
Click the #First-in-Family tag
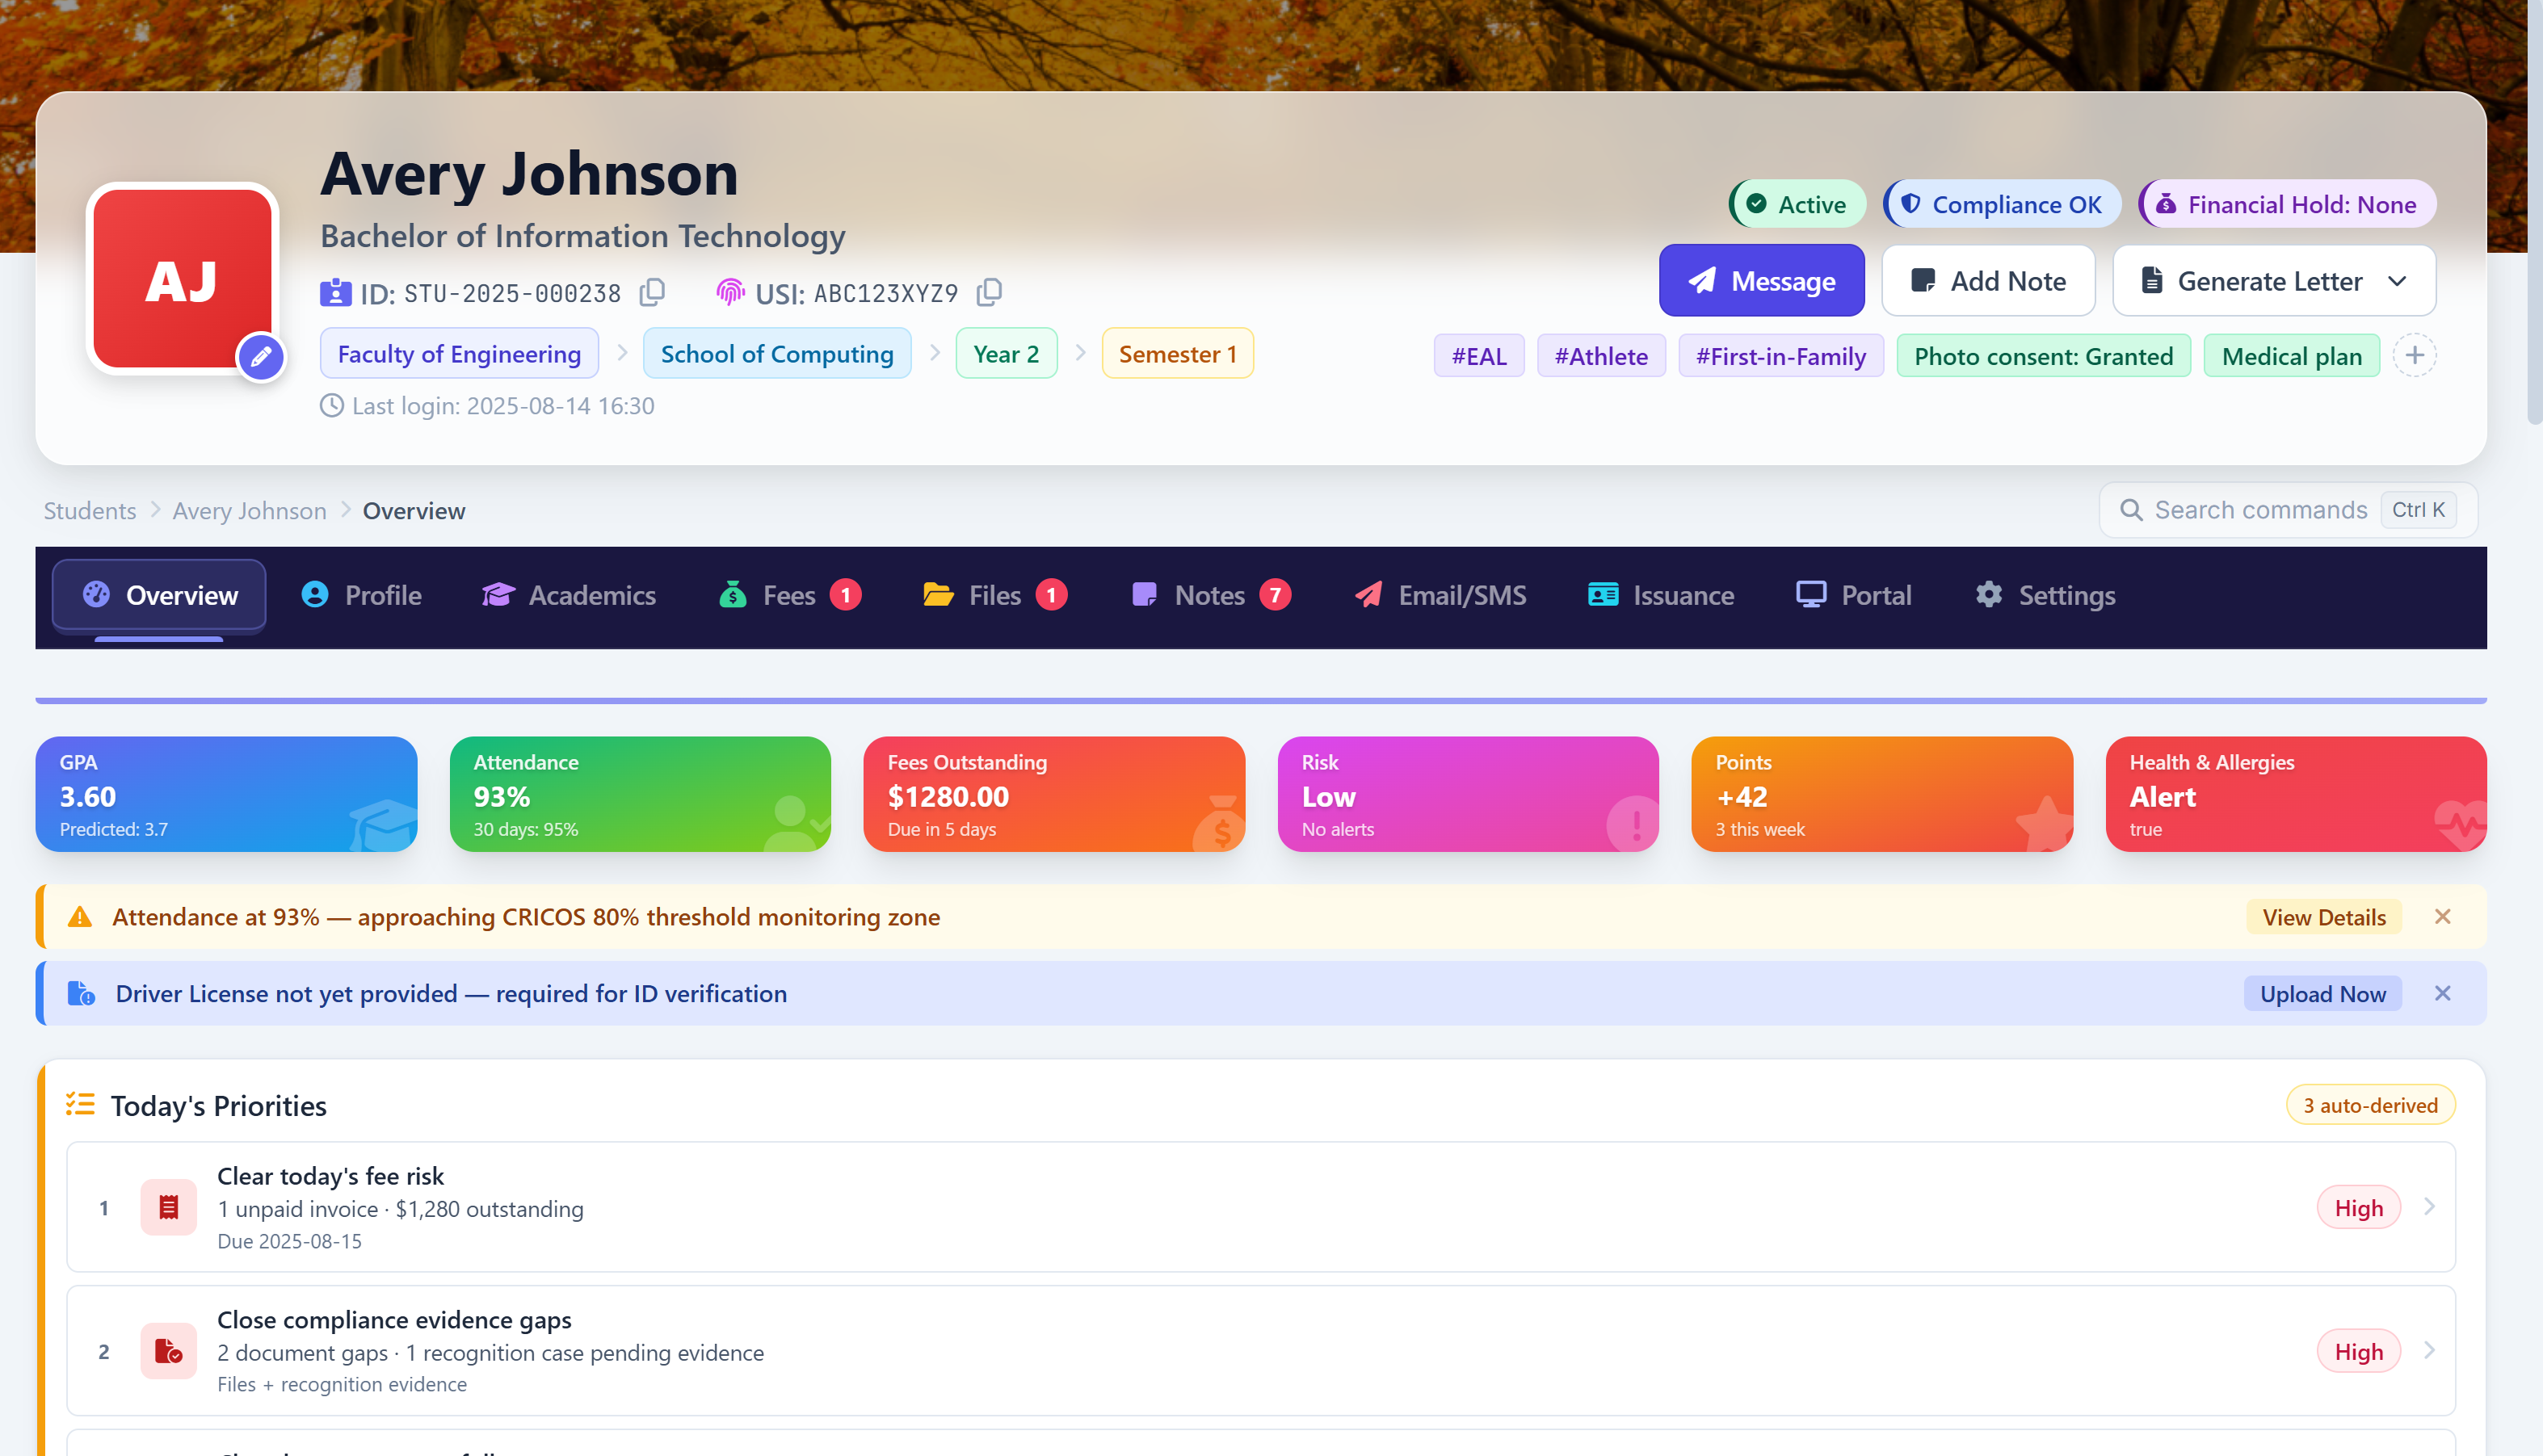(1781, 356)
